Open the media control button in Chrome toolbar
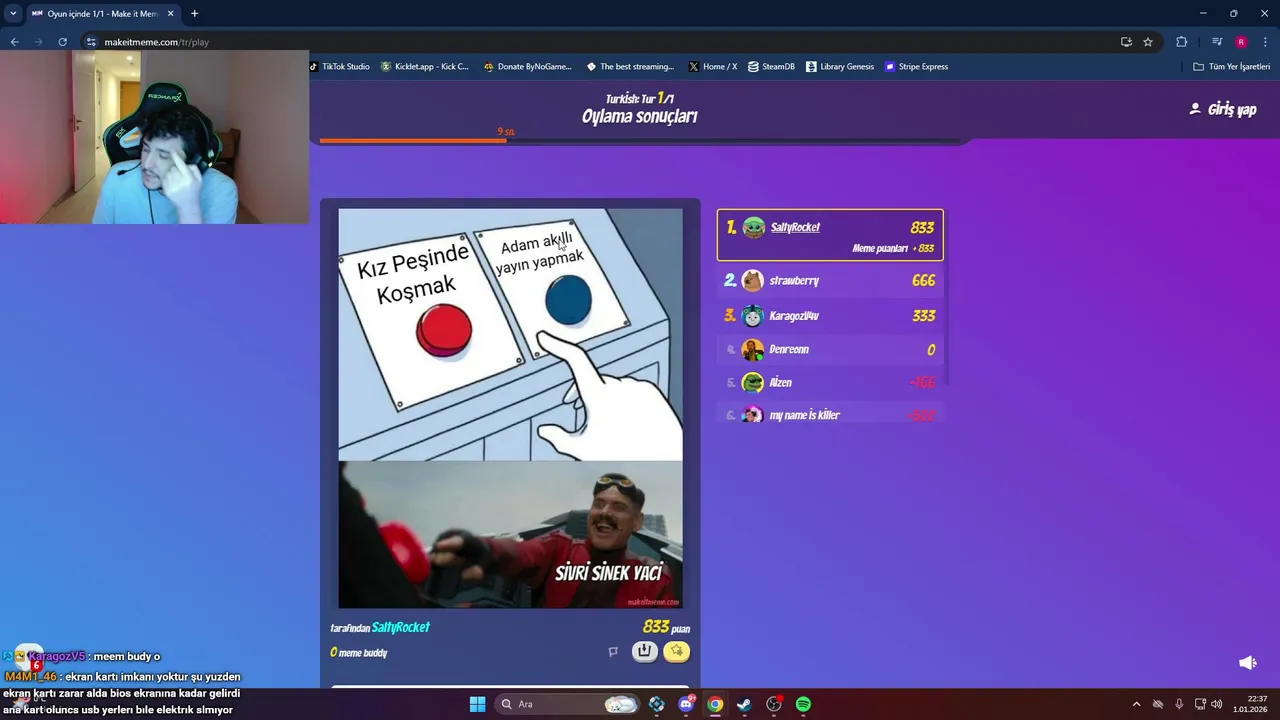Viewport: 1280px width, 720px height. point(1217,42)
